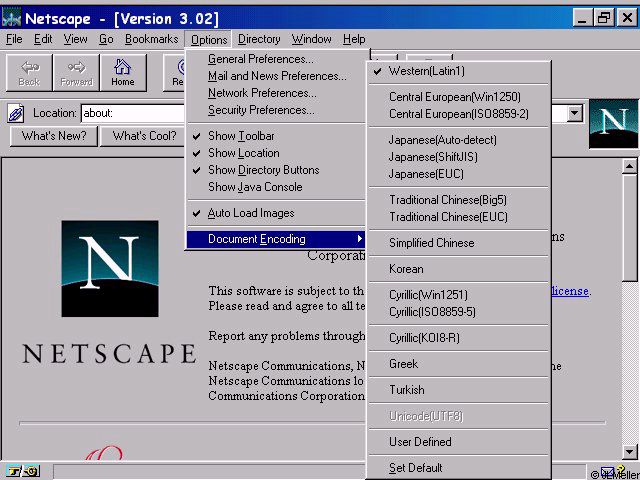This screenshot has height=480, width=640.
Task: Select Turkish encoding
Action: [x=458, y=390]
